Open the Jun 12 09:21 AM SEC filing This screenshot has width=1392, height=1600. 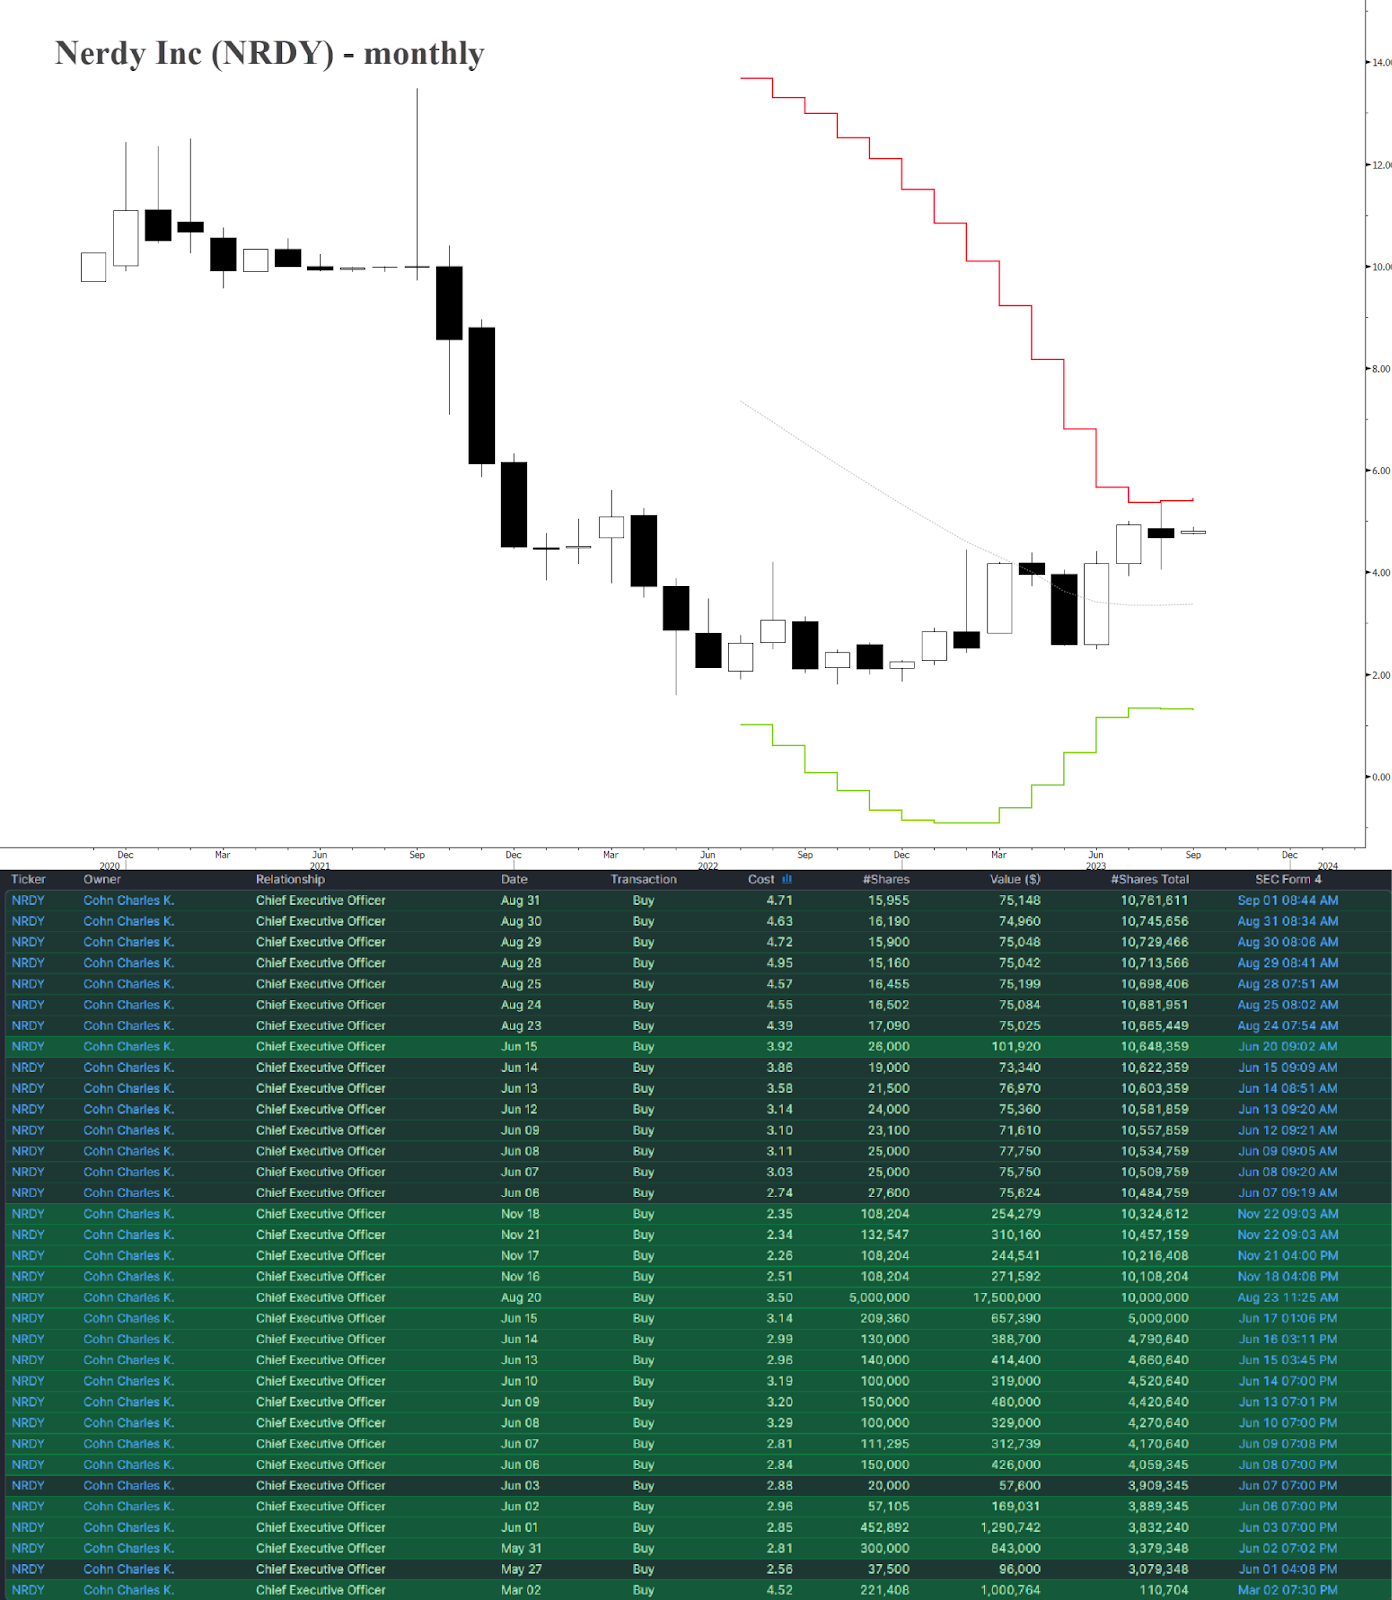point(1288,1131)
